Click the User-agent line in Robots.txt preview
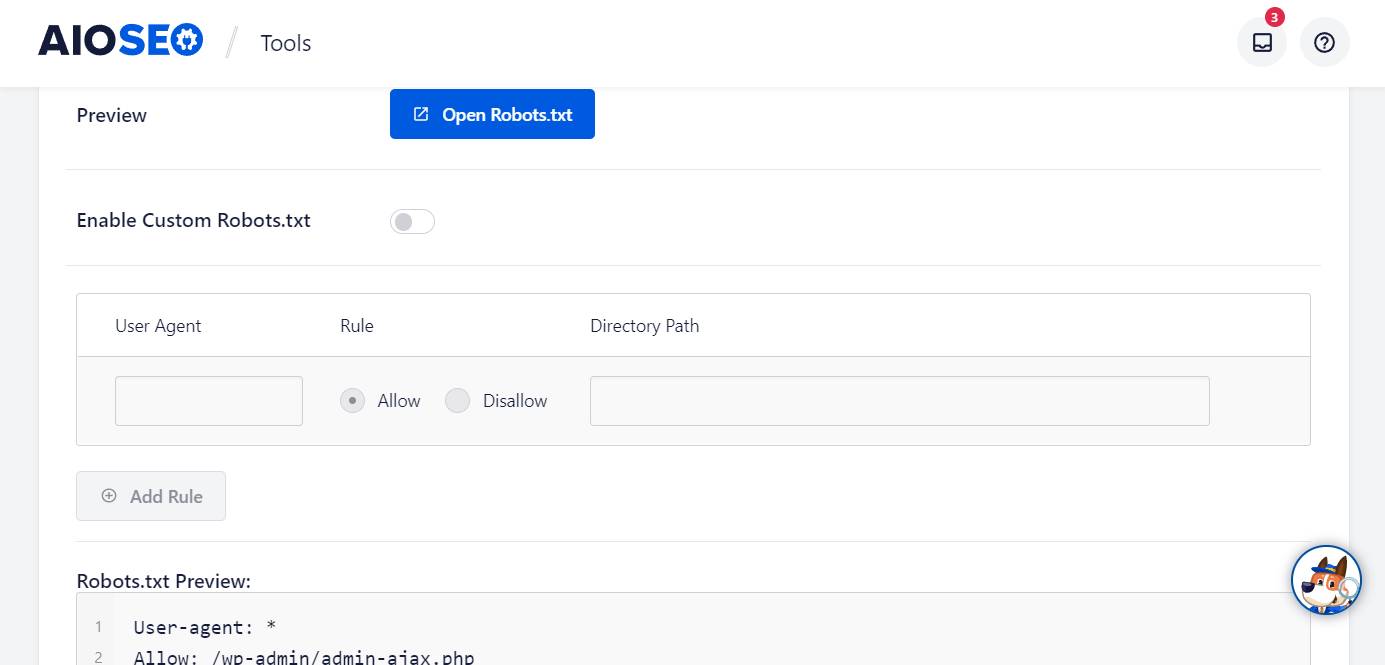 205,627
